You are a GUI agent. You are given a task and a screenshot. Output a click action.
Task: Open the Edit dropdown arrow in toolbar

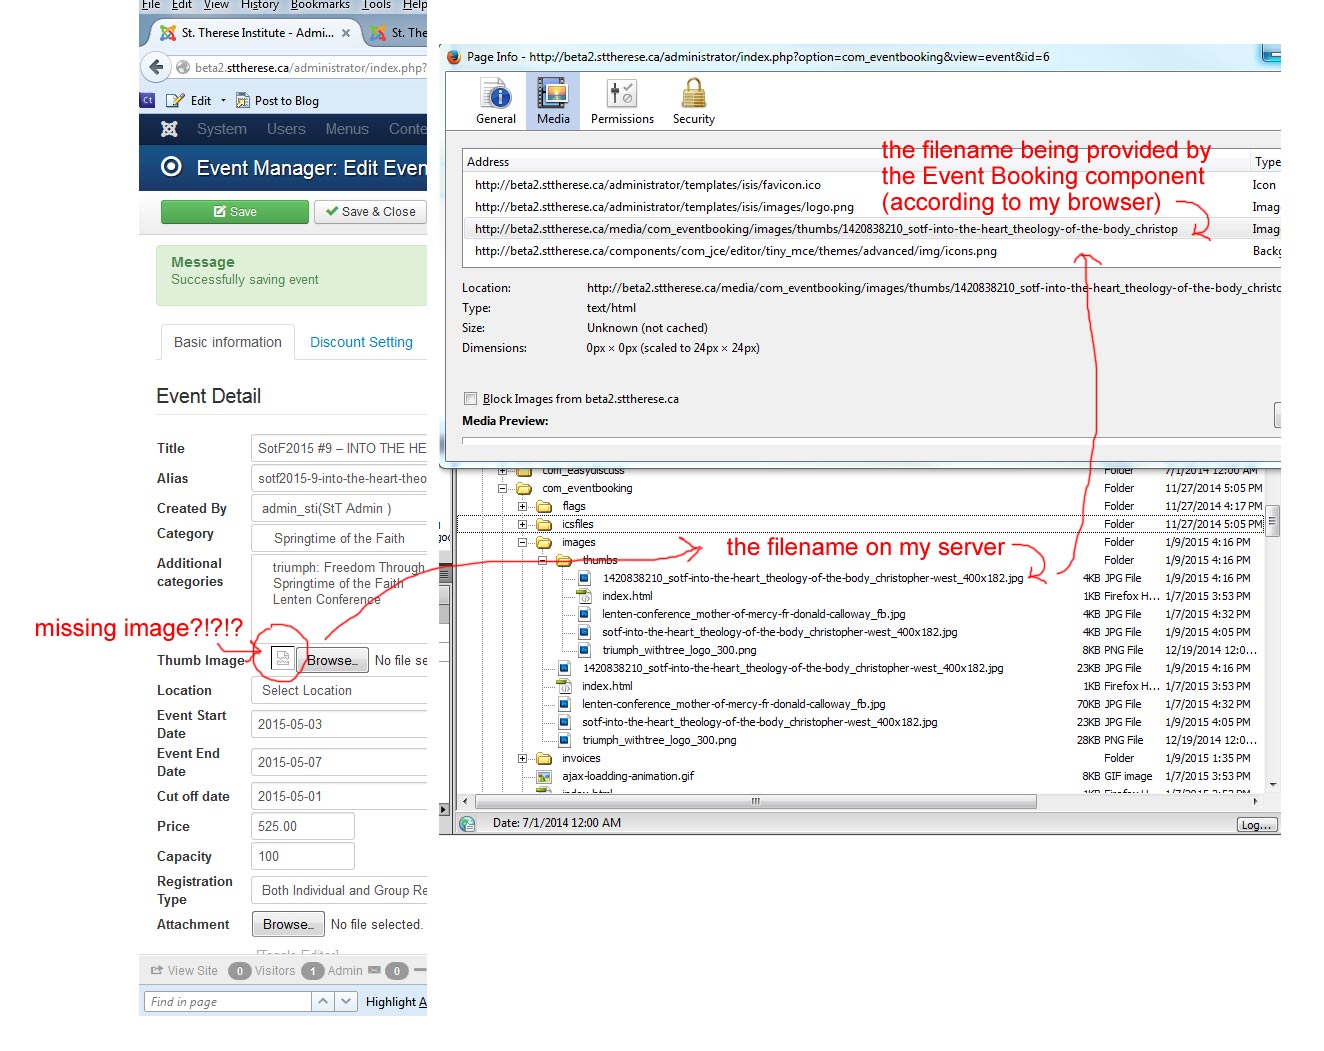(x=223, y=101)
